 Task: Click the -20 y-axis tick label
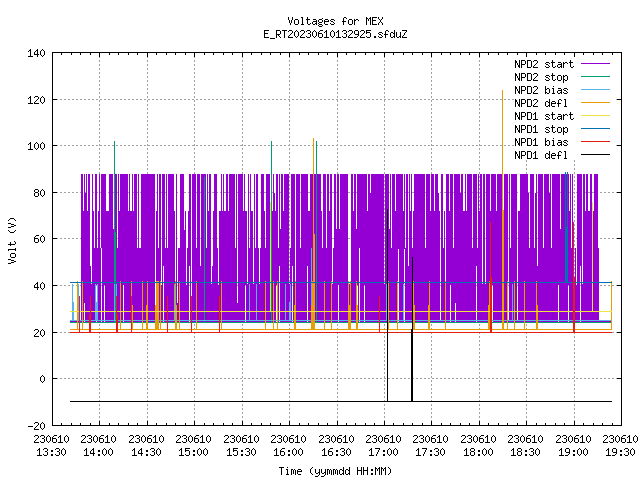tap(36, 426)
